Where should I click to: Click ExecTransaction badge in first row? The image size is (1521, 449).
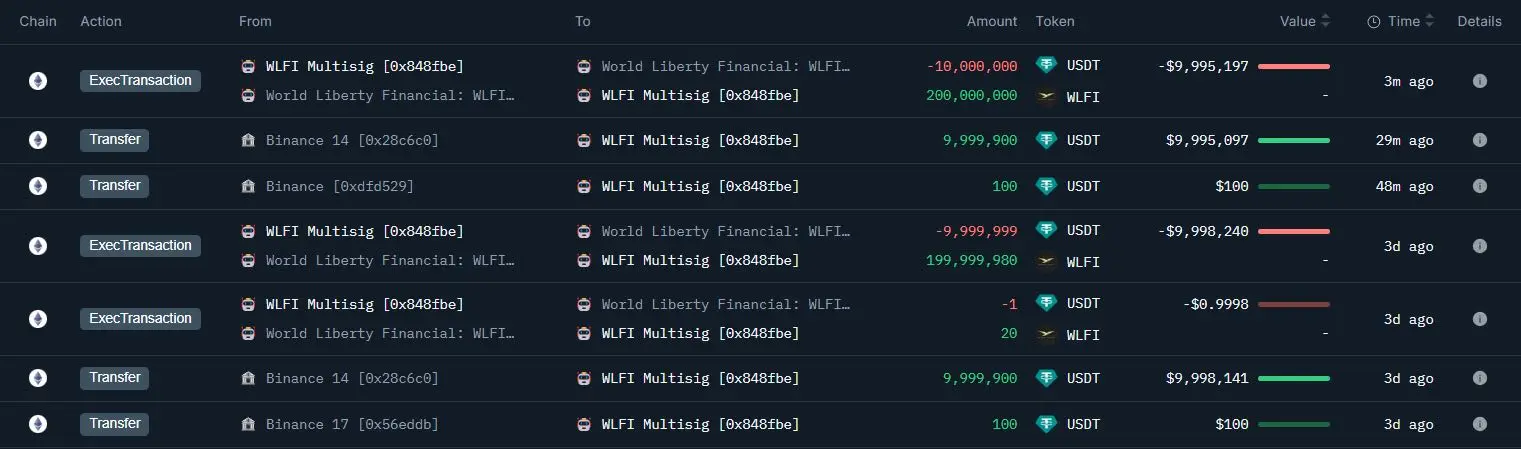pos(140,81)
